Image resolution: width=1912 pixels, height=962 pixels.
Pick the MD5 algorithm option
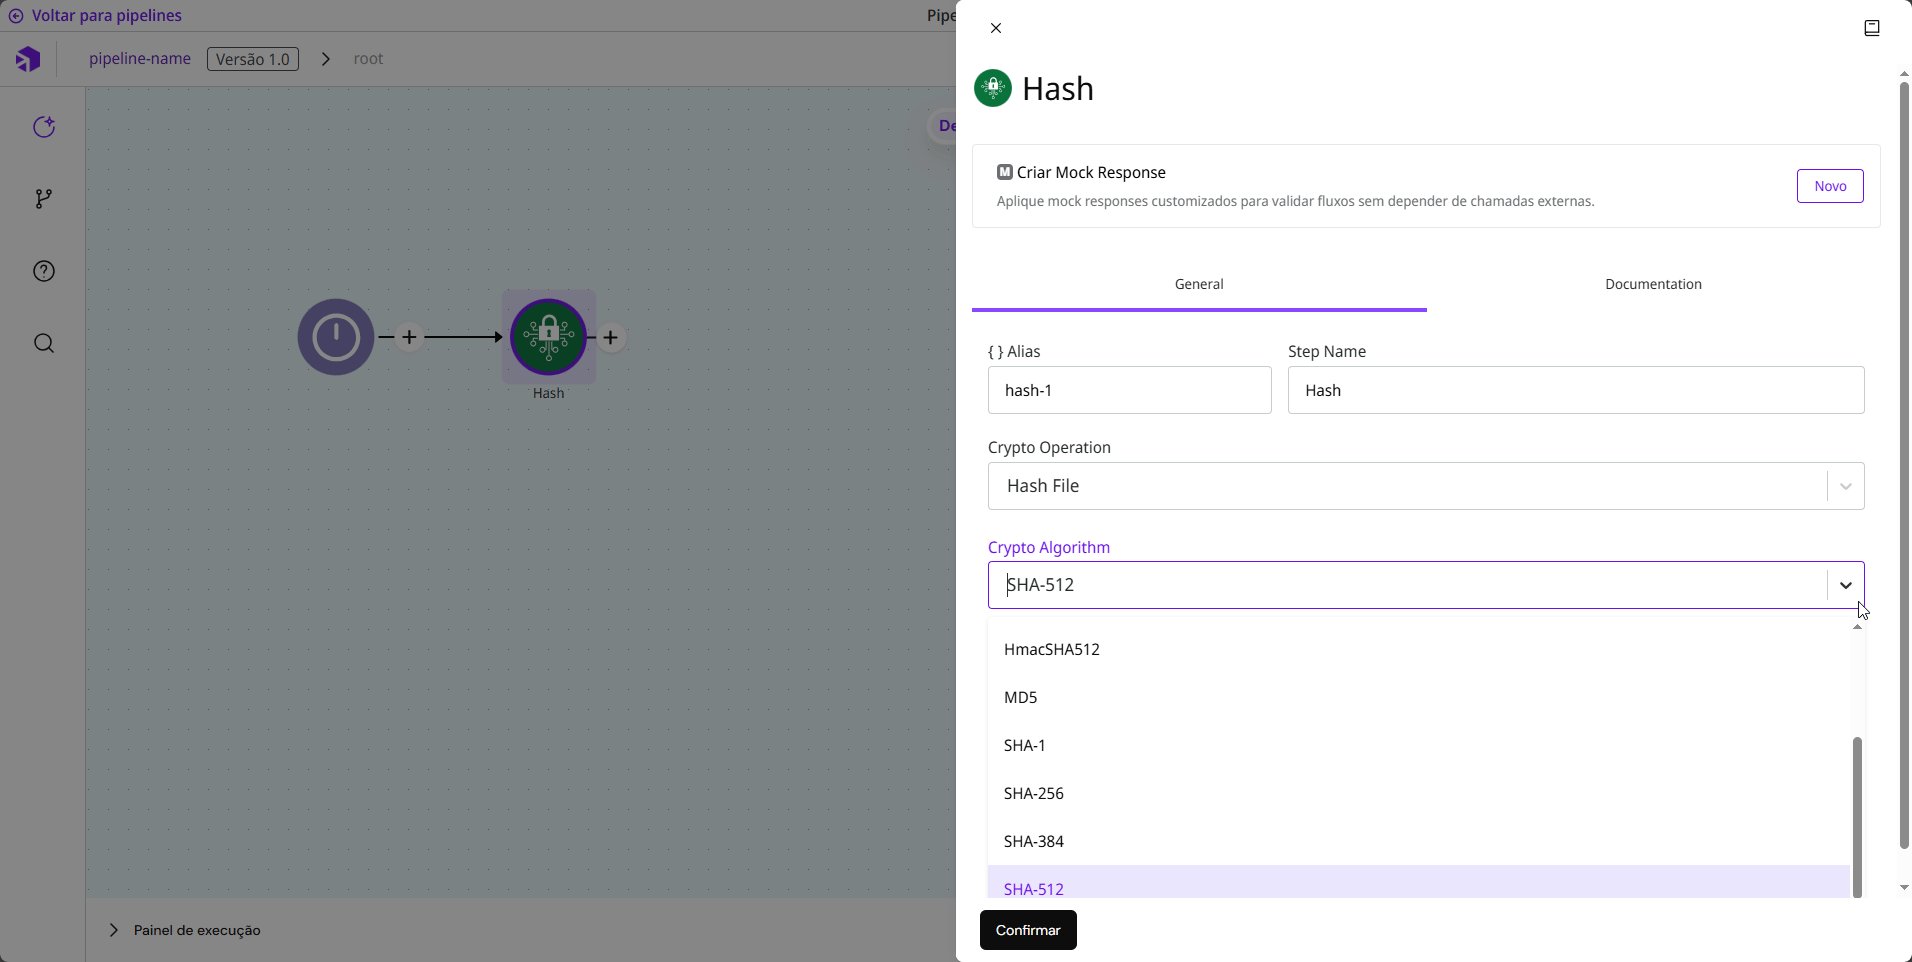click(1021, 697)
